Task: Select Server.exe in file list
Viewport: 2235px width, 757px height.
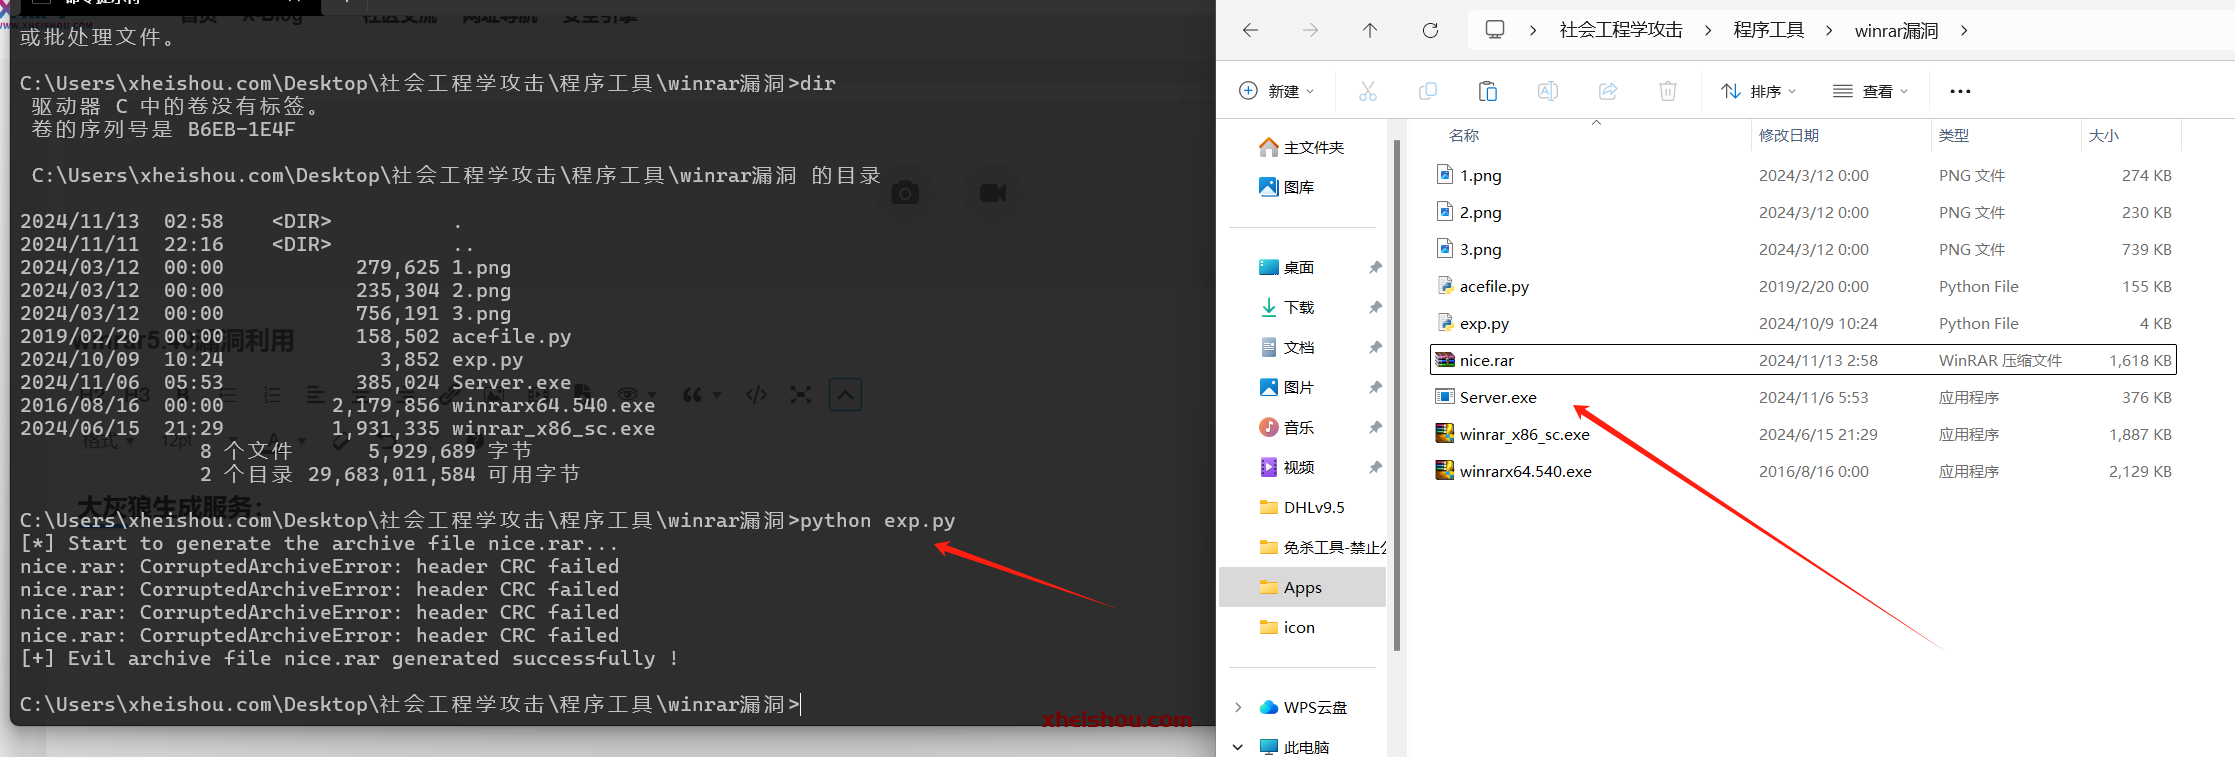Action: pyautogui.click(x=1803, y=397)
